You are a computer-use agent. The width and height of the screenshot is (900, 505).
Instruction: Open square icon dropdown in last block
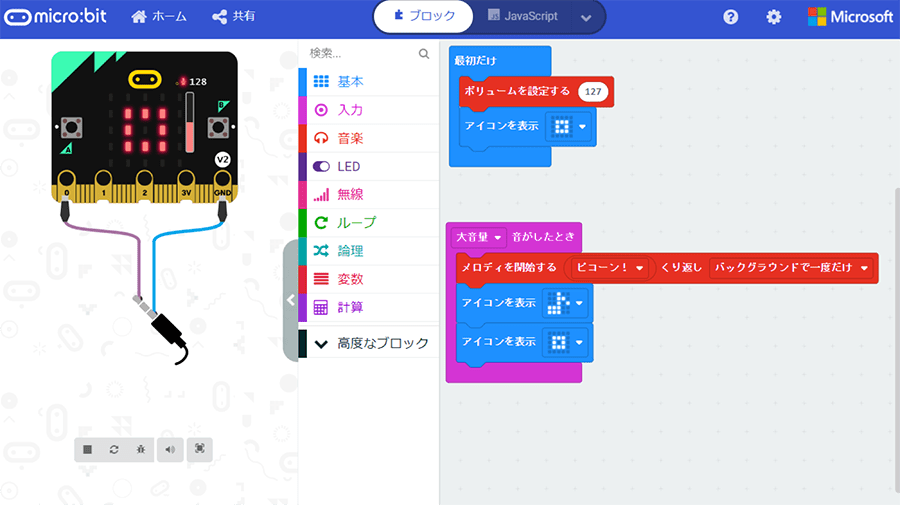pyautogui.click(x=567, y=343)
